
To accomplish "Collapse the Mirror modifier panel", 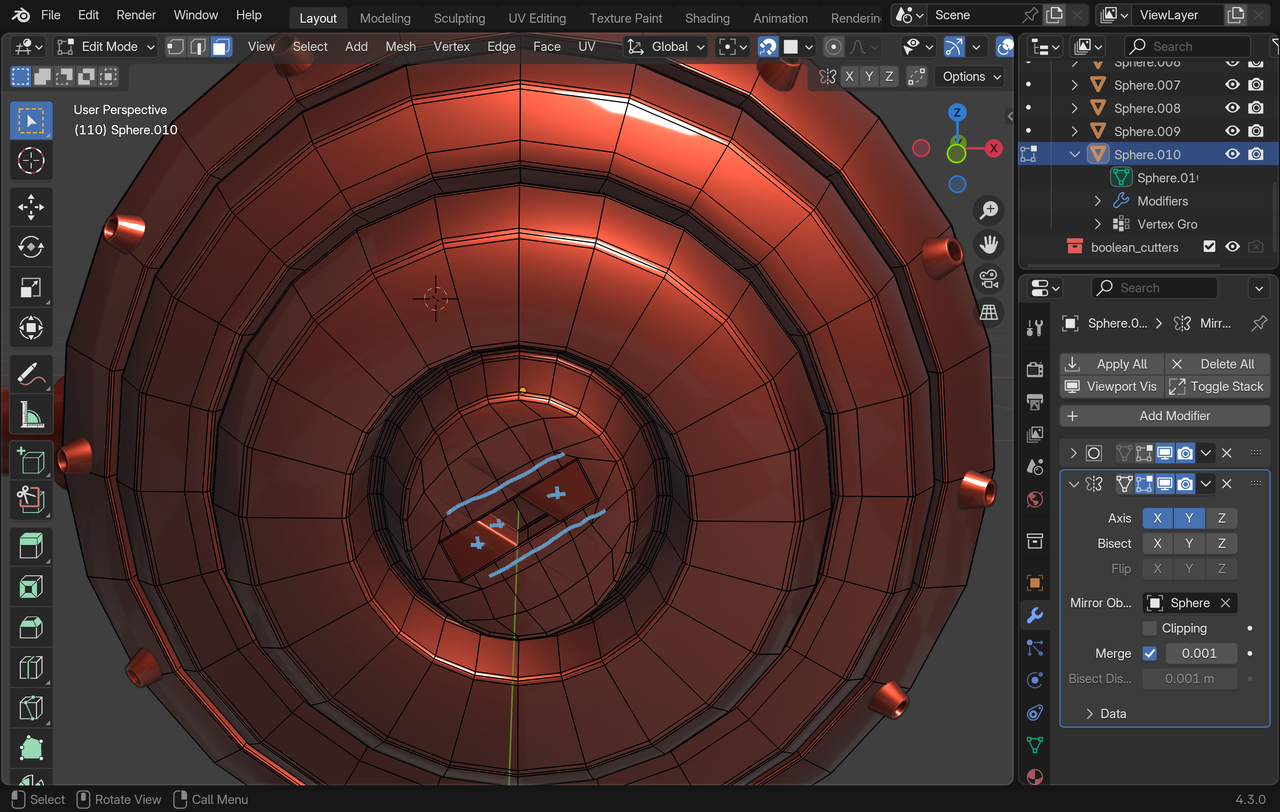I will 1074,483.
